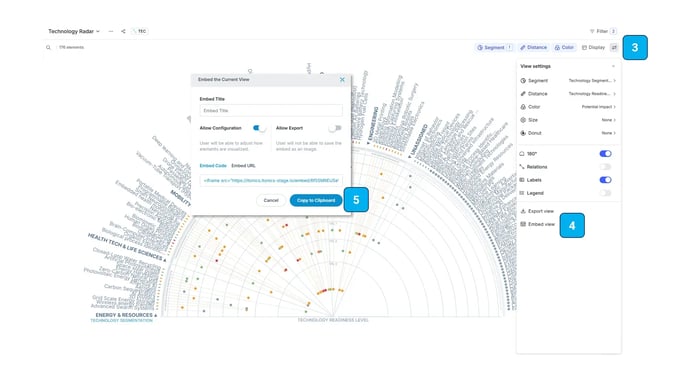Click the Display button in the toolbar
This screenshot has width=688, height=380.
tap(593, 47)
